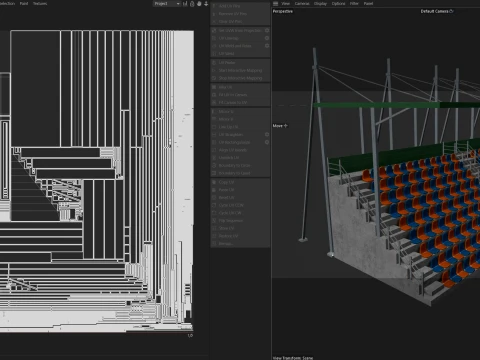Click the 1,0 coordinate label under UV canvas

pyautogui.click(x=190, y=335)
